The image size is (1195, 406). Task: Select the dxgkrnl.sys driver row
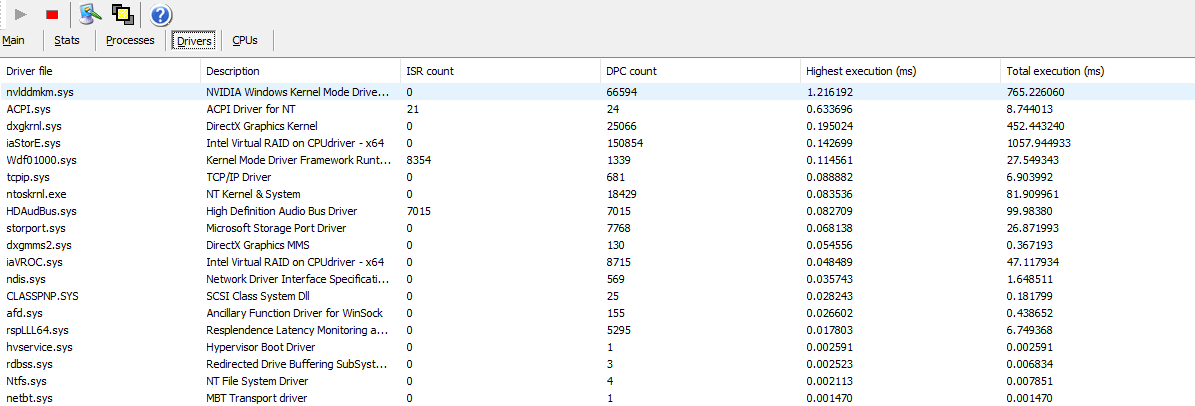34,126
